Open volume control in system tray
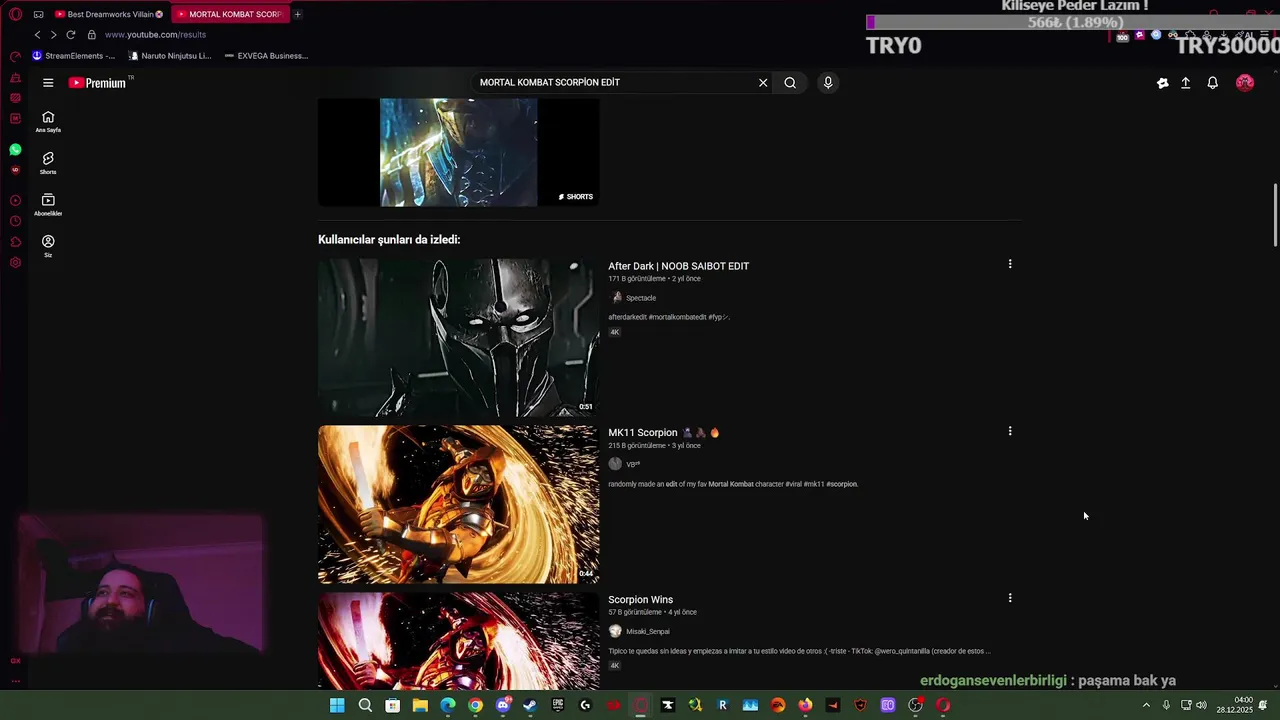This screenshot has height=720, width=1280. [1201, 705]
